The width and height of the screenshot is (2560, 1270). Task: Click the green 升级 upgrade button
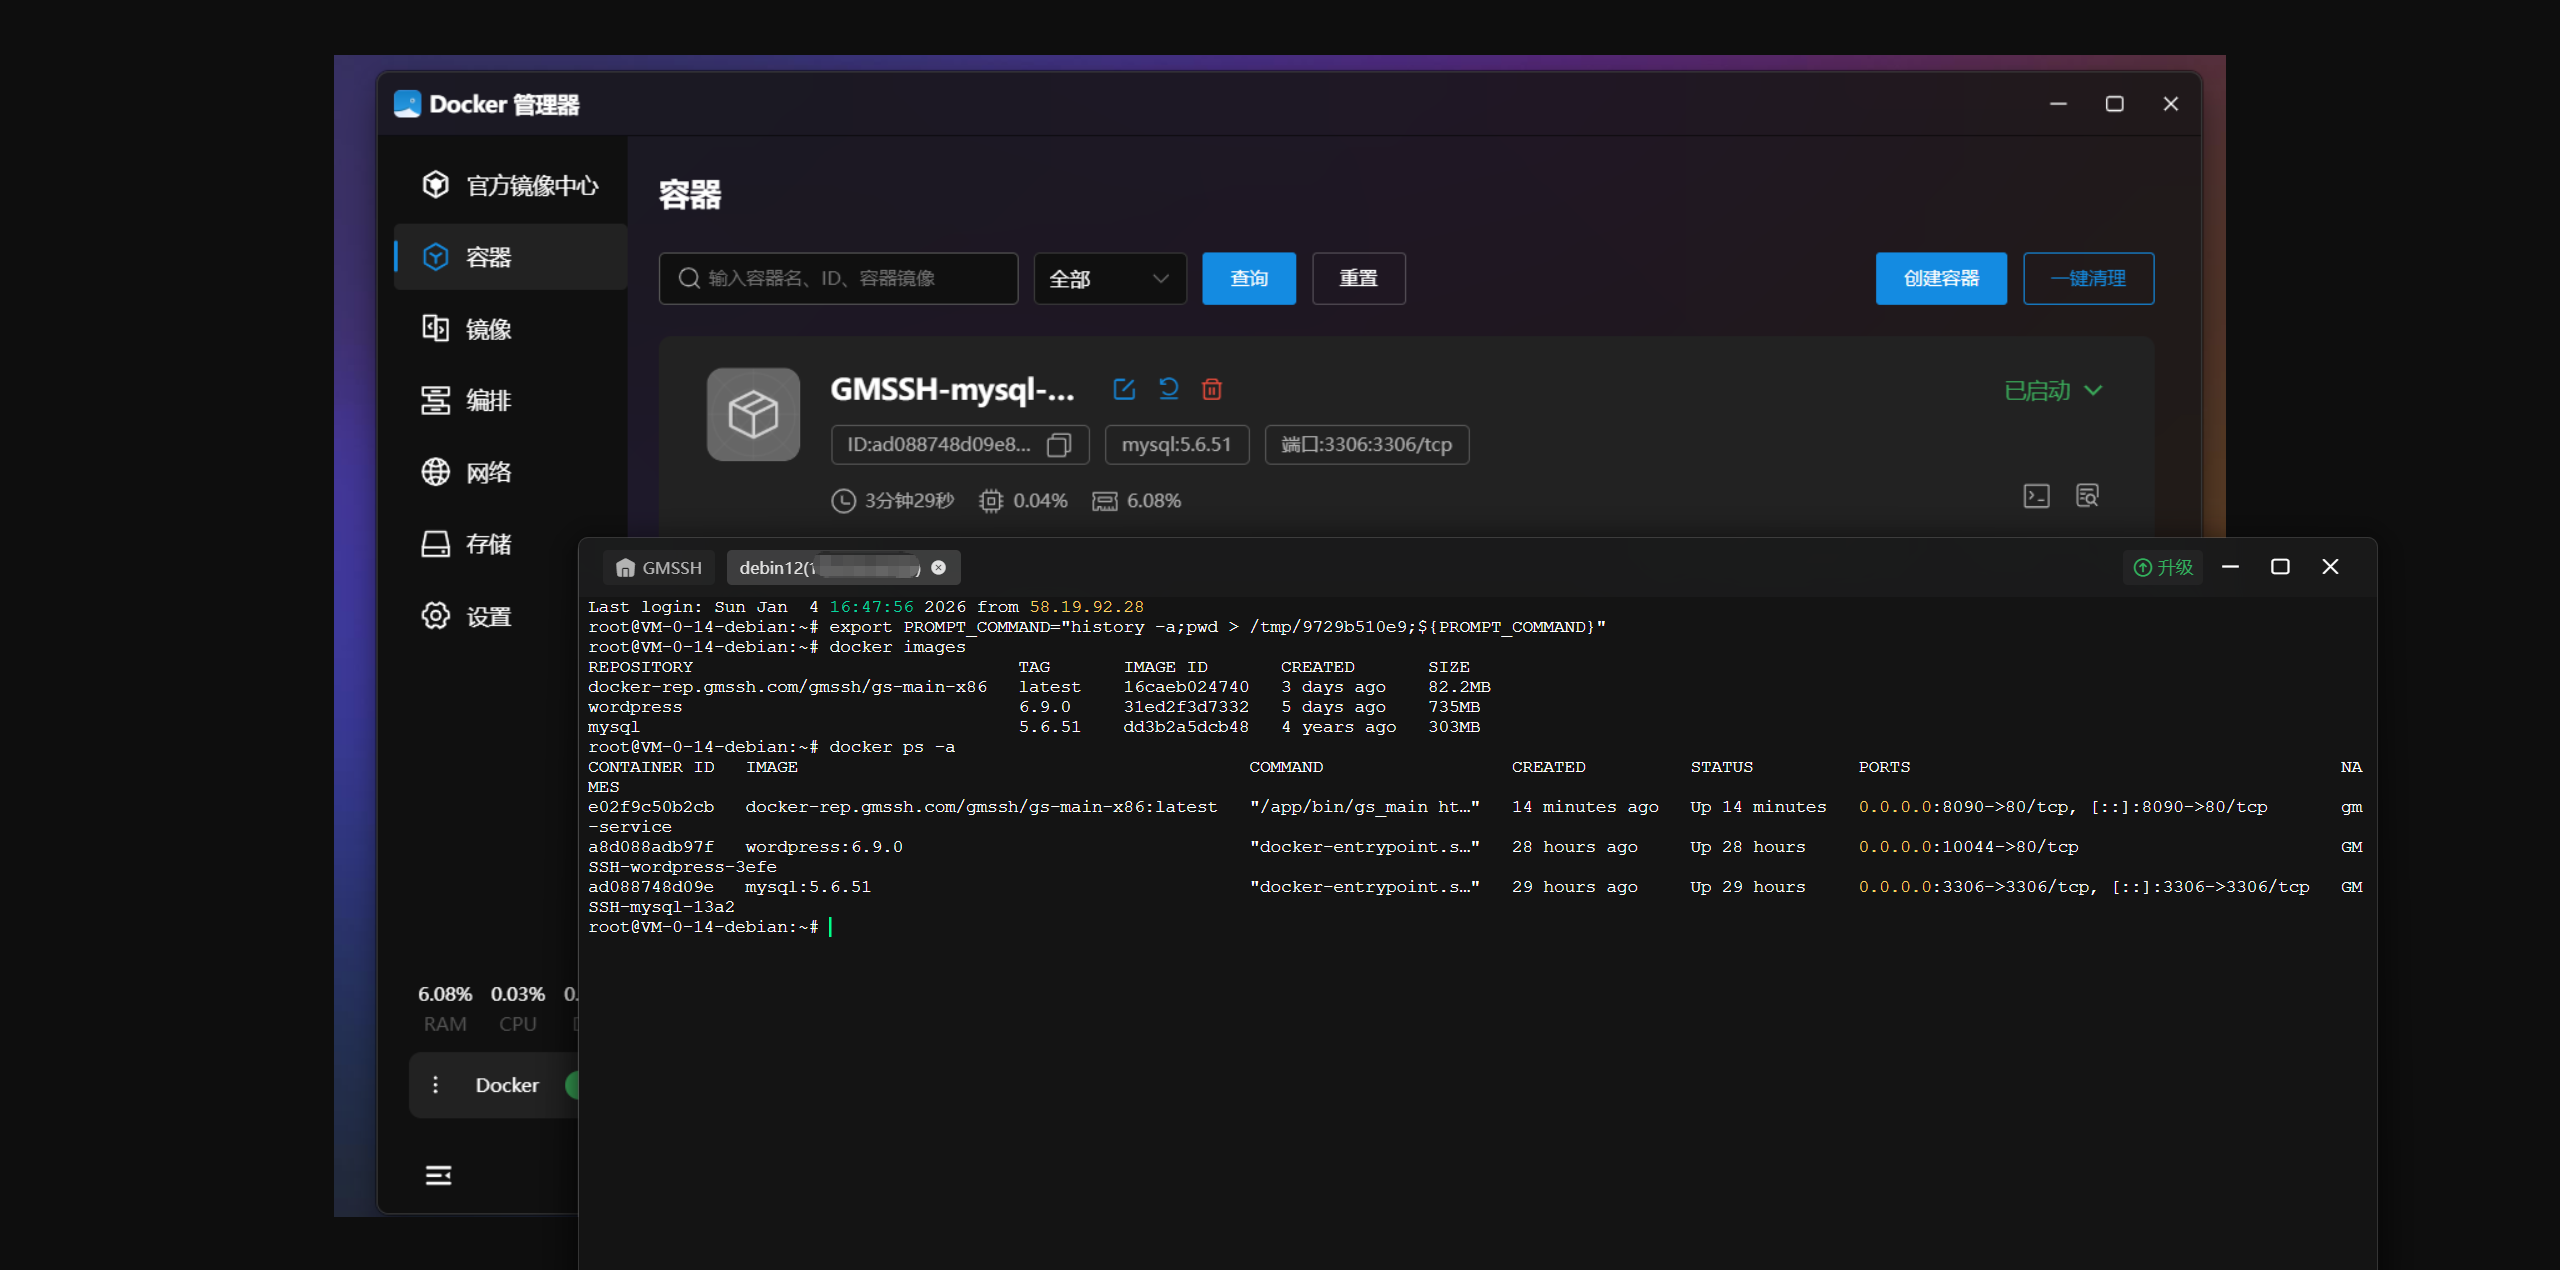2162,568
